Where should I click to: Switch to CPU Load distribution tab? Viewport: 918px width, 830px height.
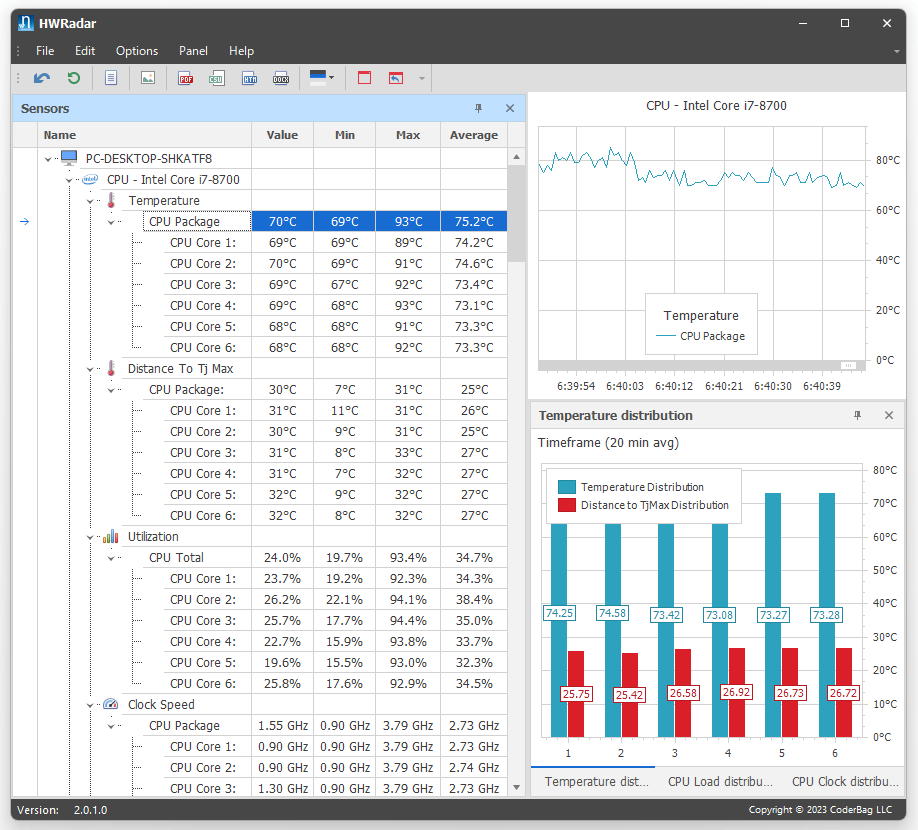point(720,781)
